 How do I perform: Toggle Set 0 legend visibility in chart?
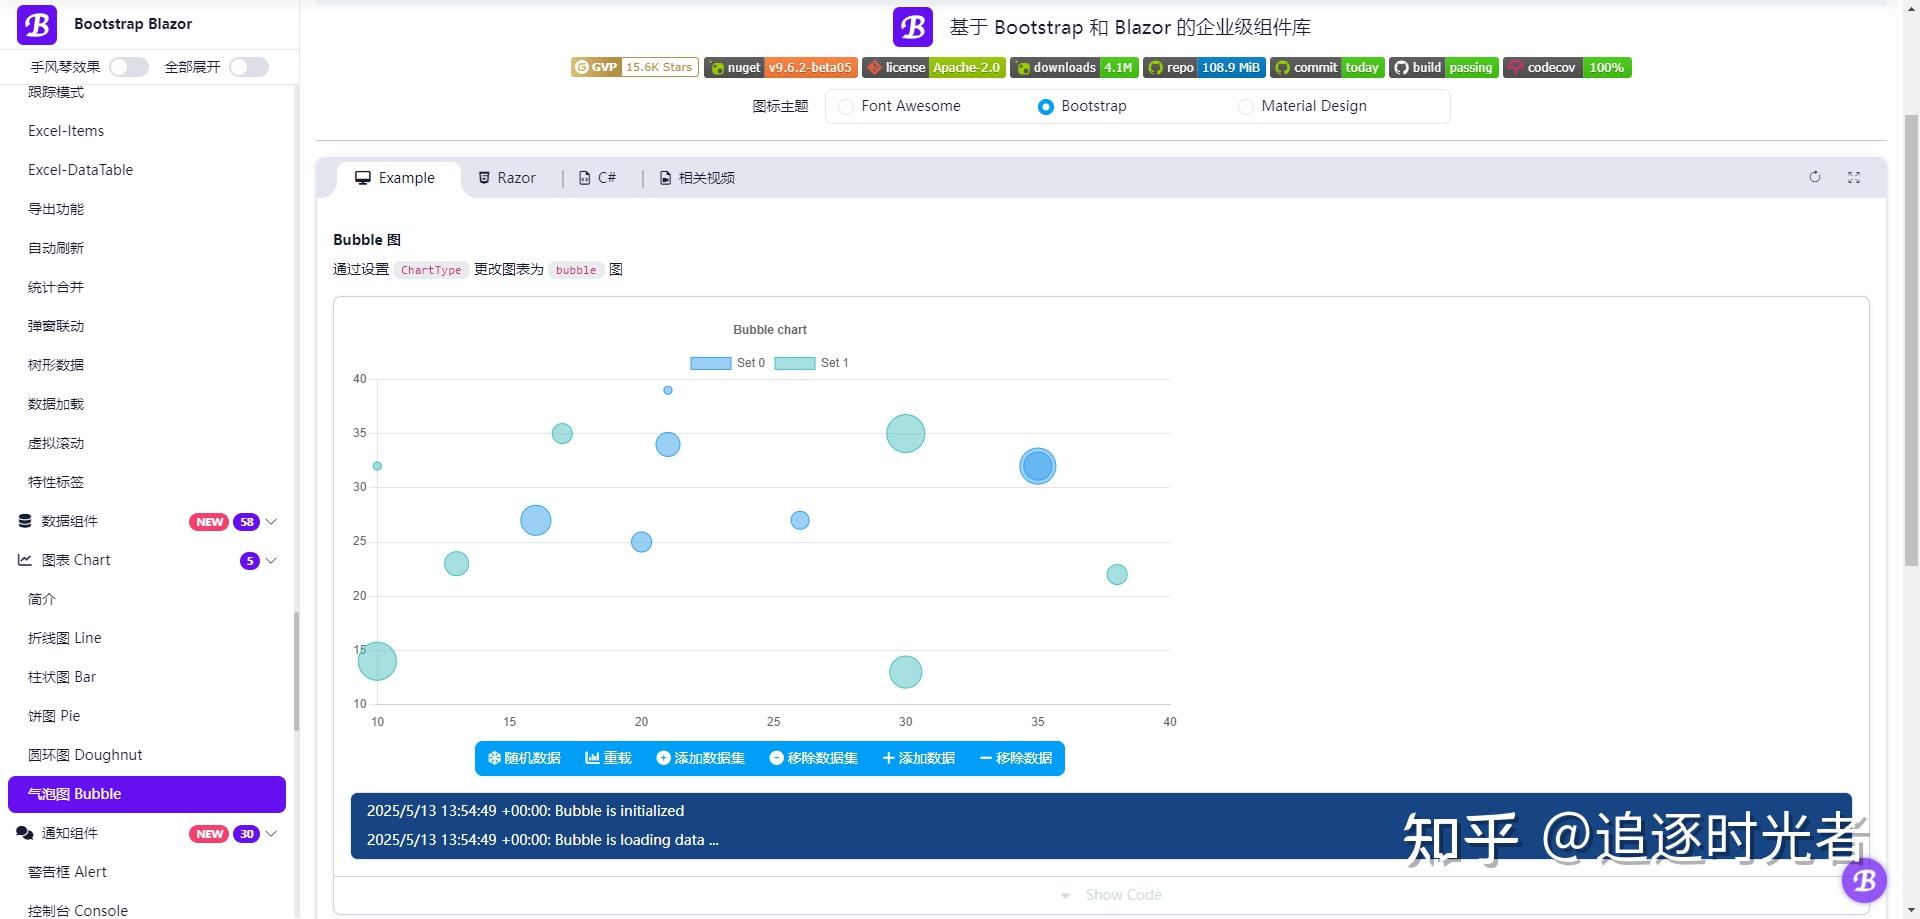[727, 363]
